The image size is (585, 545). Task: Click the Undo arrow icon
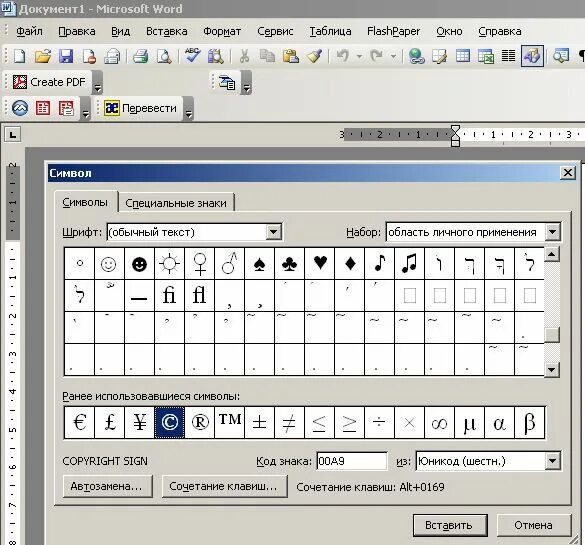click(342, 56)
